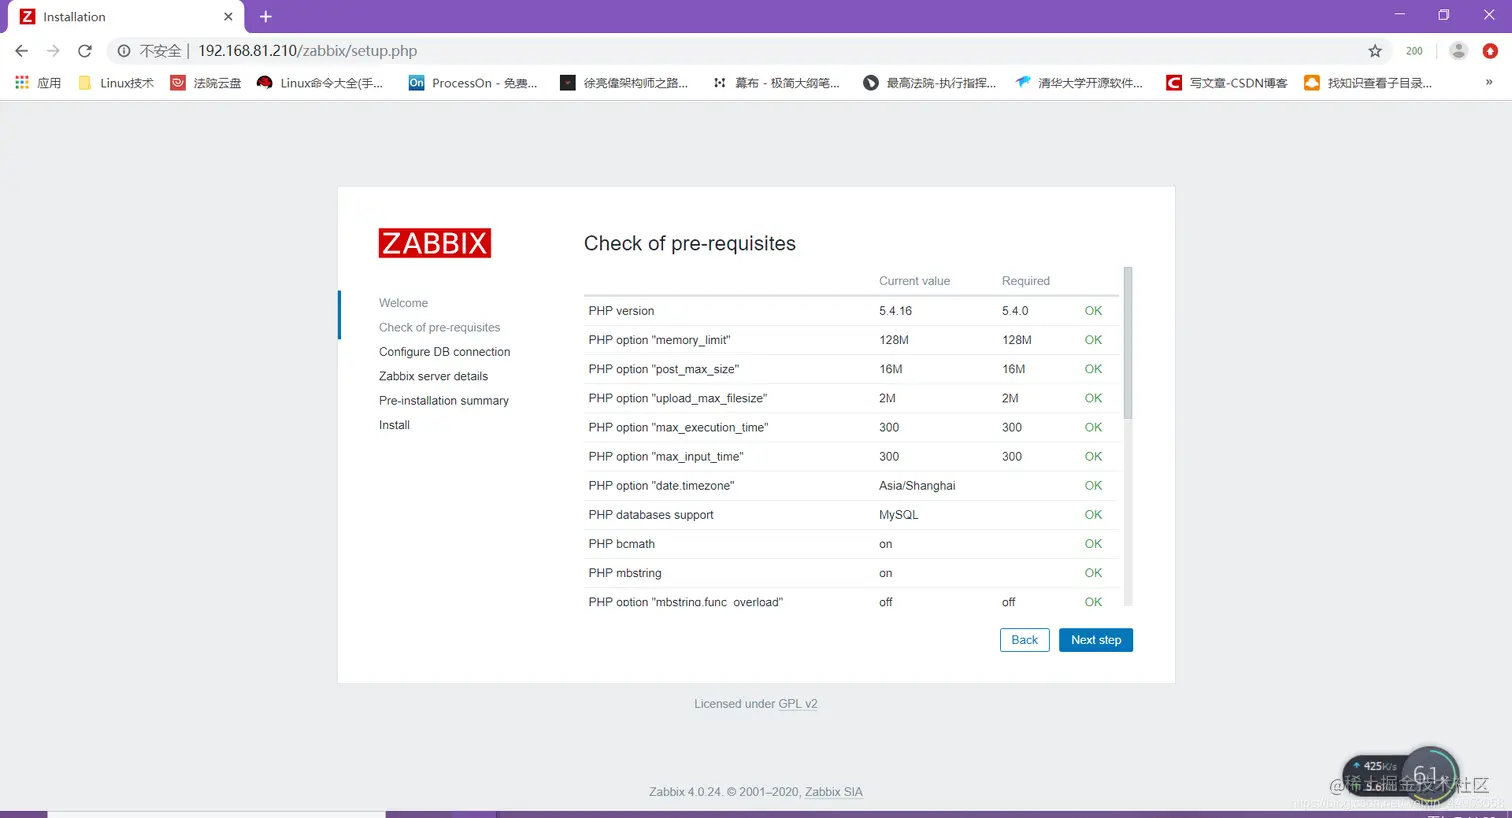
Task: Click the MySQL databases support value
Action: [x=898, y=515]
